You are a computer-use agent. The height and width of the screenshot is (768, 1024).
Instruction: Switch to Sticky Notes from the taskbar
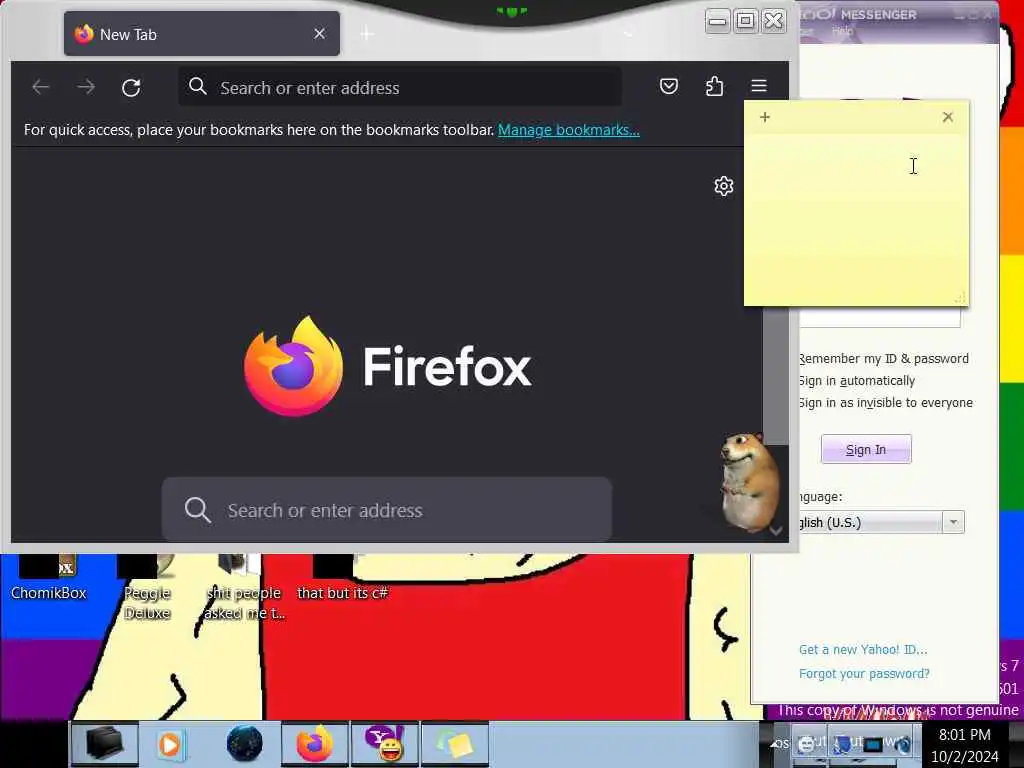(x=455, y=744)
